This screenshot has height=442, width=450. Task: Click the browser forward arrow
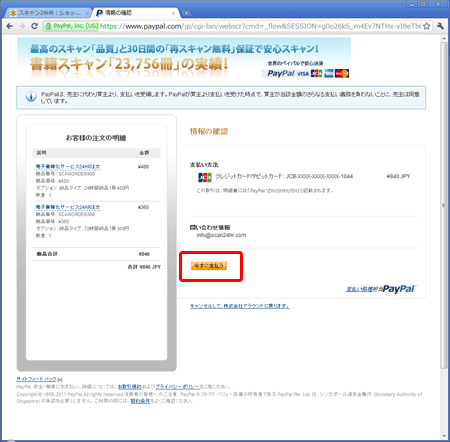22,26
